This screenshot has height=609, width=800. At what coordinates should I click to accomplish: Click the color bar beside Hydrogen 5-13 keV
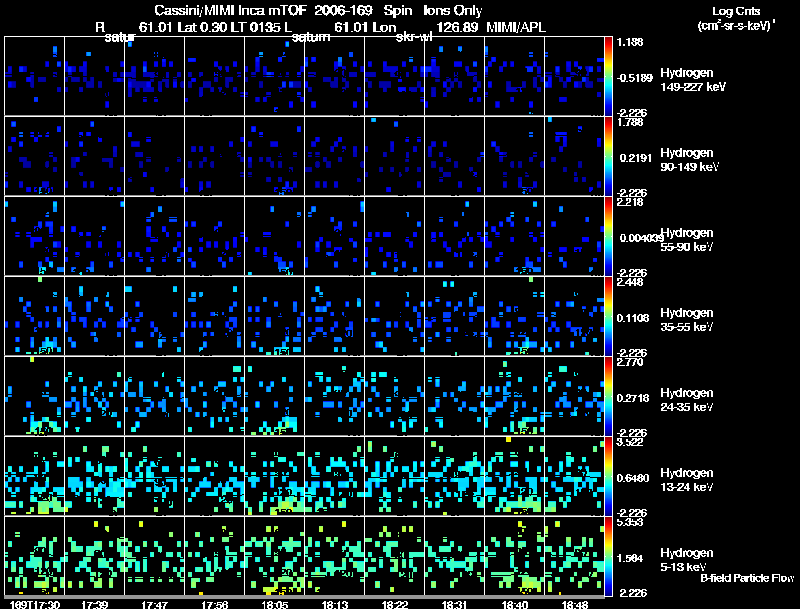pyautogui.click(x=610, y=556)
